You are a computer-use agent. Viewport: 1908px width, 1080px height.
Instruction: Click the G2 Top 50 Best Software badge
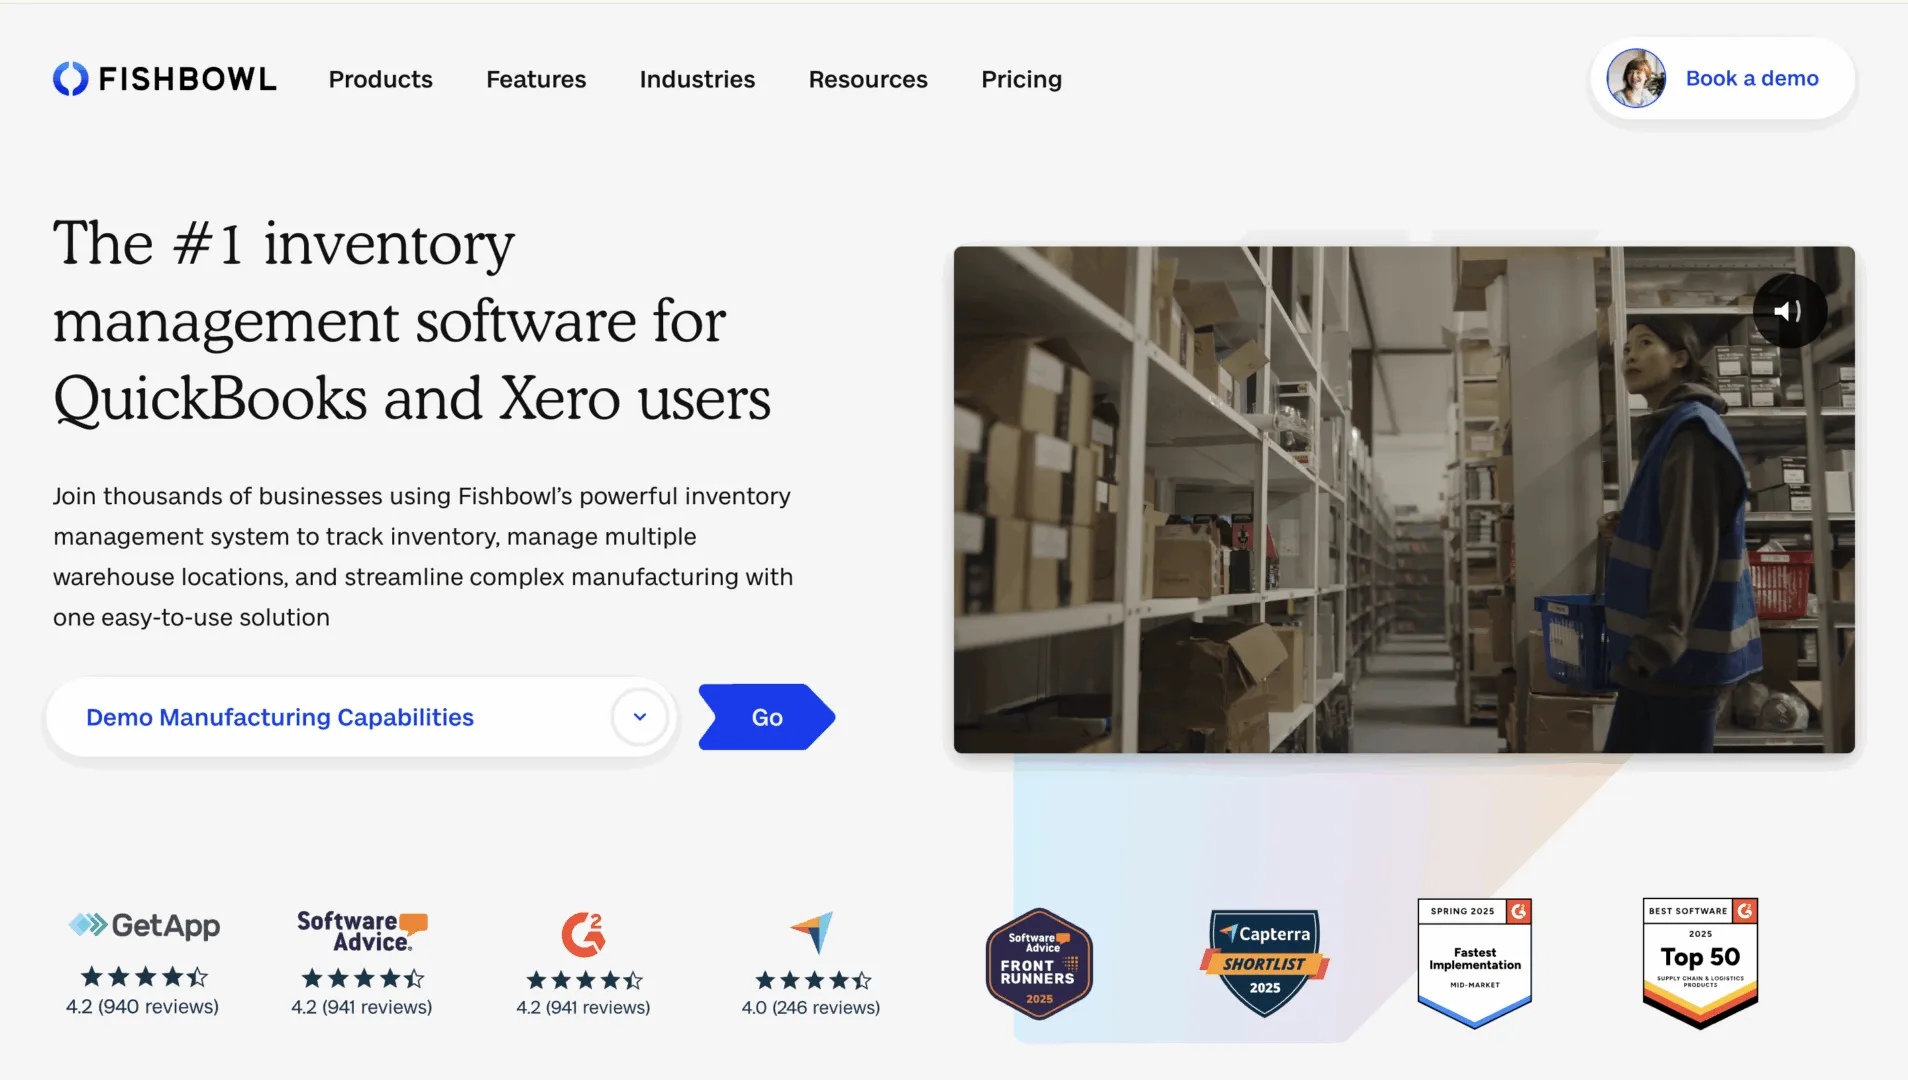point(1700,963)
